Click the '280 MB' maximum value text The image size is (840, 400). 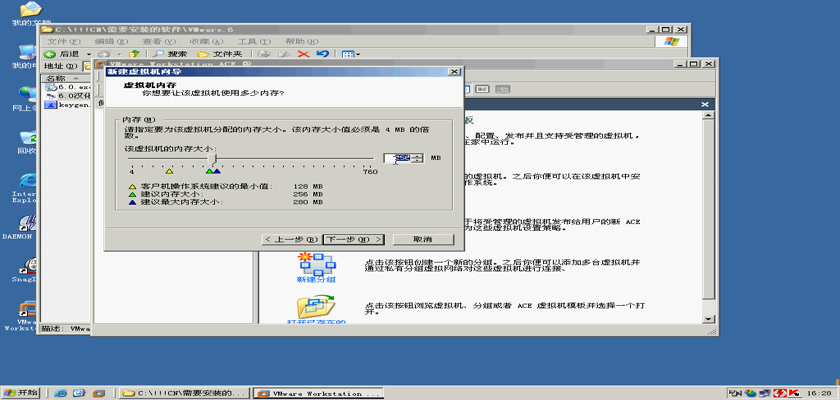(x=308, y=202)
